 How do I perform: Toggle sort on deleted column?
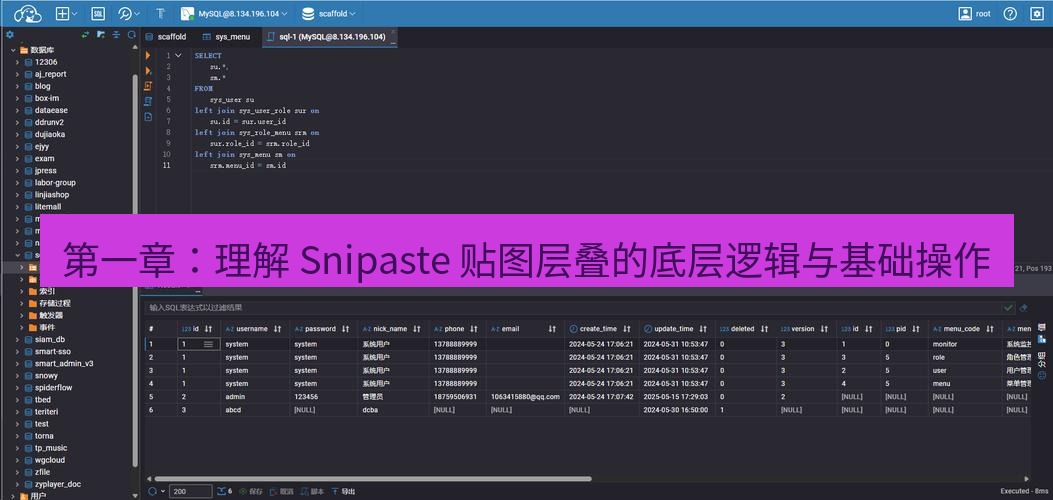(764, 329)
